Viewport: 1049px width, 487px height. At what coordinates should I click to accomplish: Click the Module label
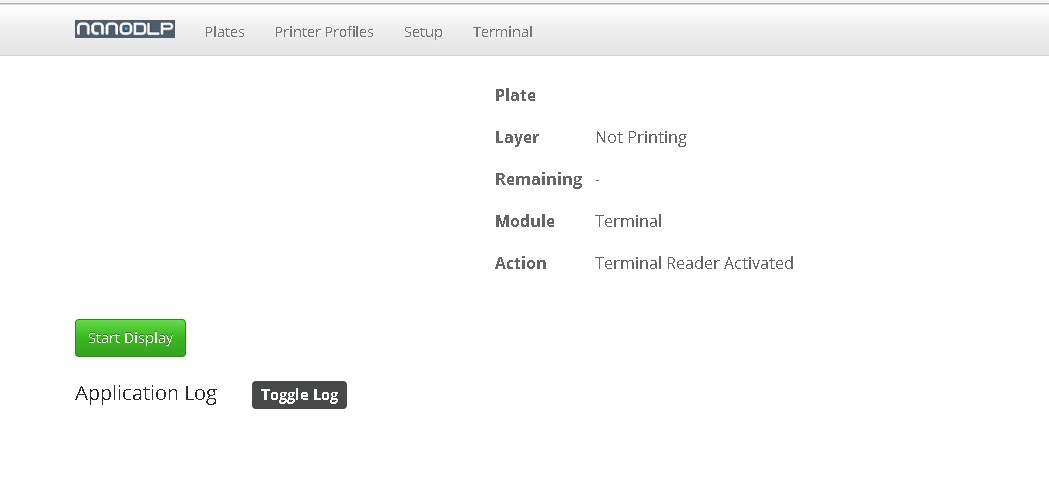pos(524,221)
